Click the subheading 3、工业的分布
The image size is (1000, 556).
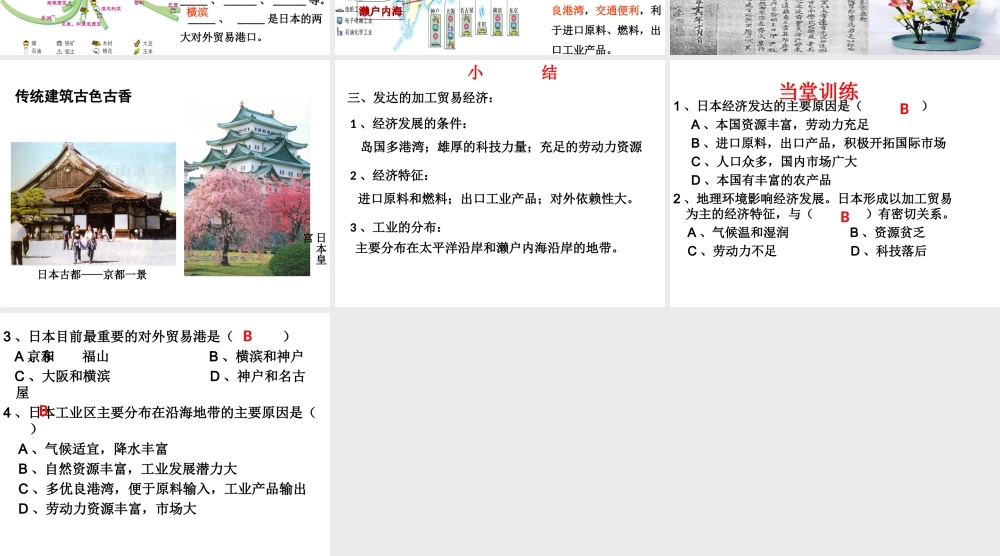pyautogui.click(x=396, y=228)
